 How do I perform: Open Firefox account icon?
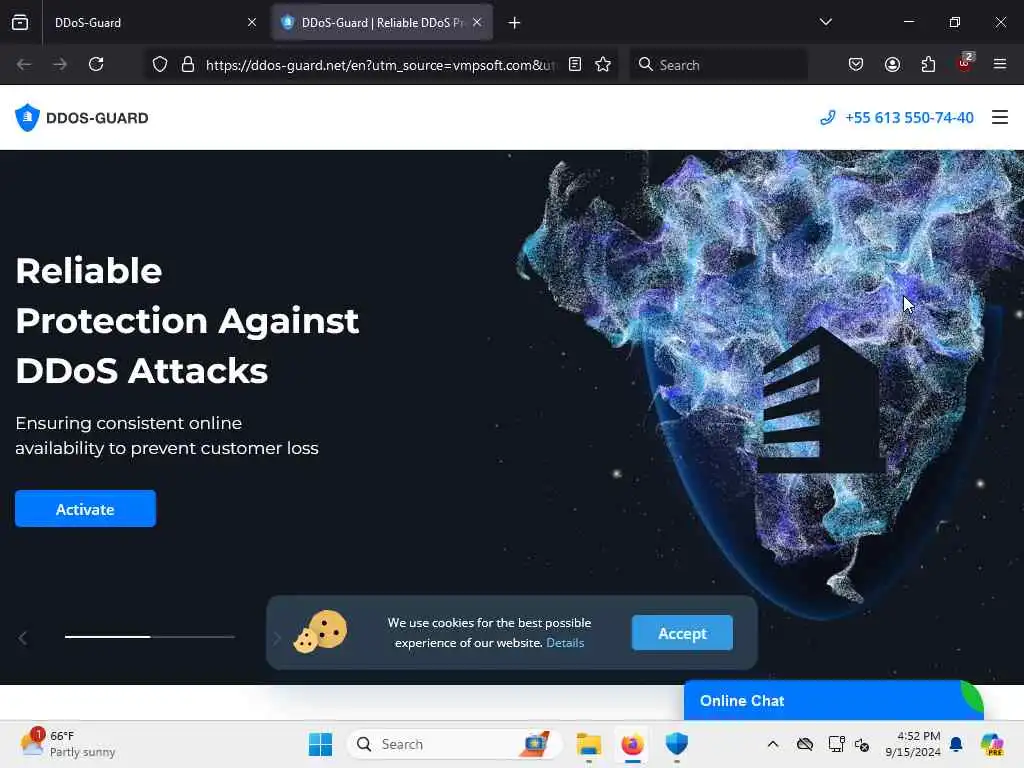coord(892,64)
